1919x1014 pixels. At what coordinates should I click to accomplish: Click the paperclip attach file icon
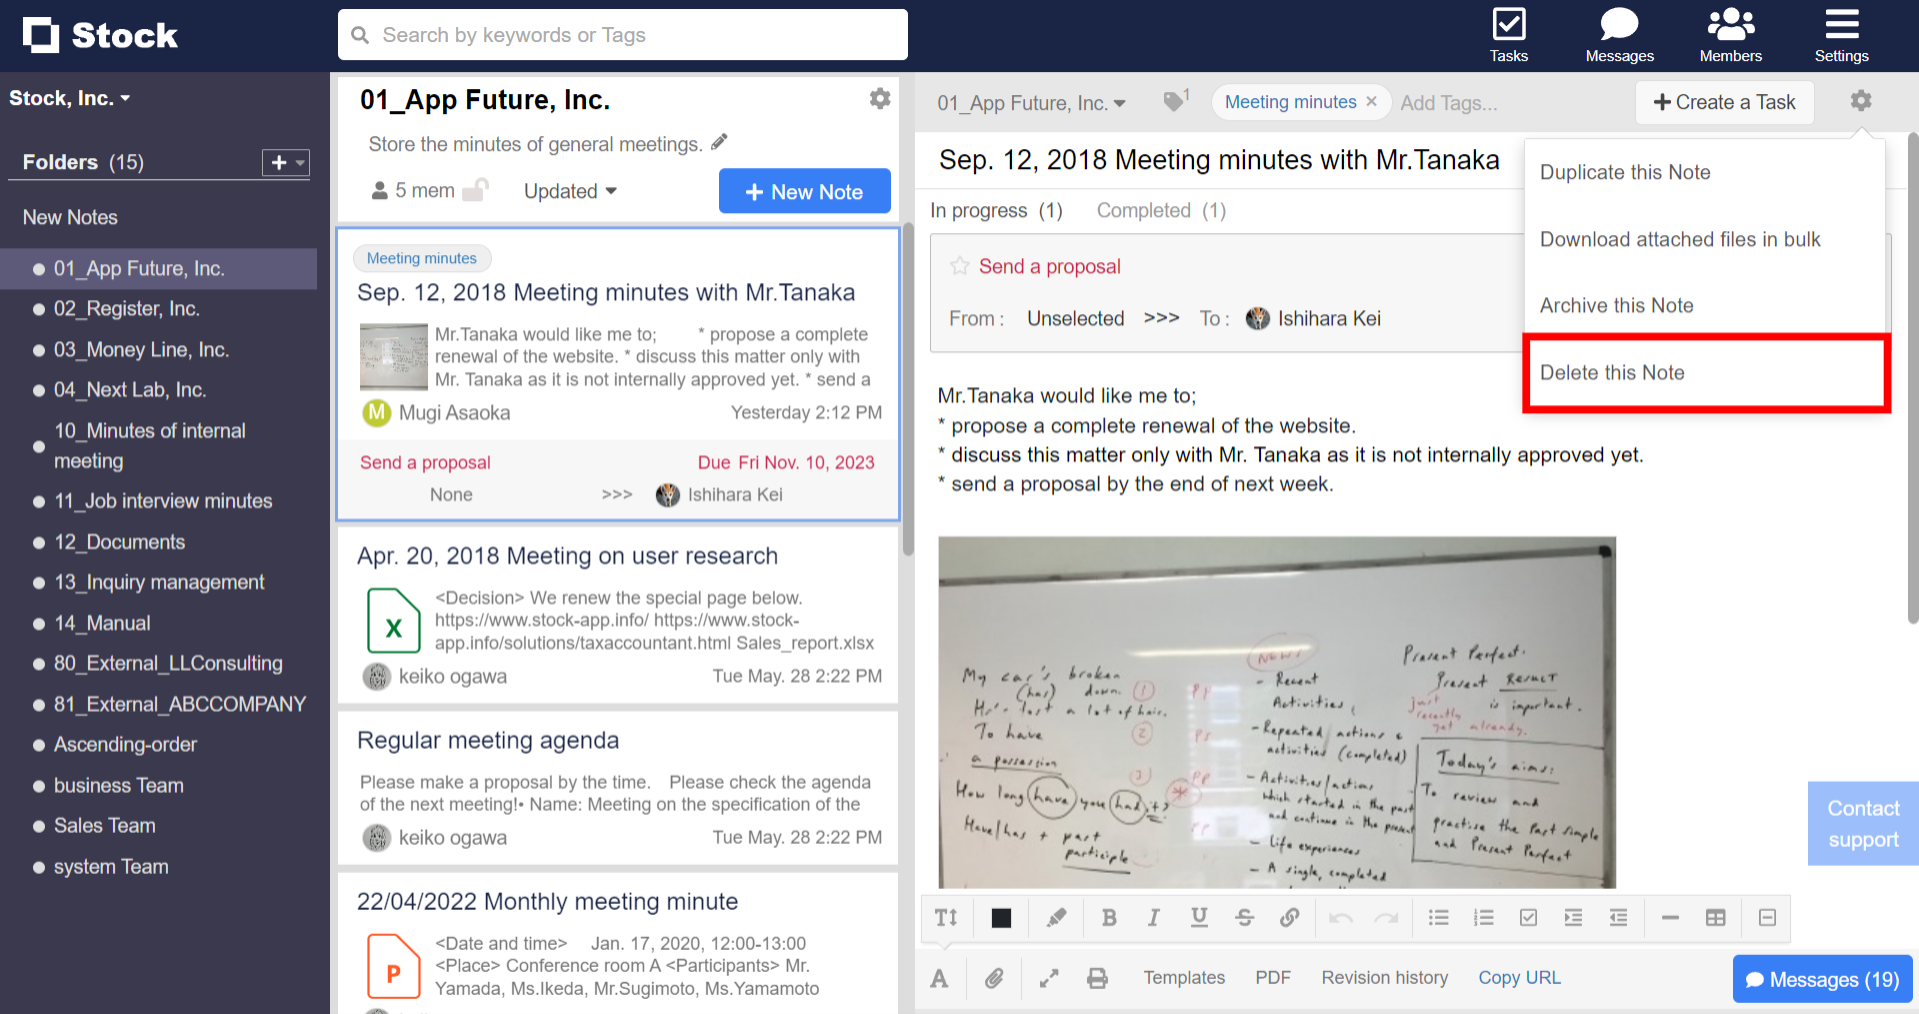click(x=993, y=978)
